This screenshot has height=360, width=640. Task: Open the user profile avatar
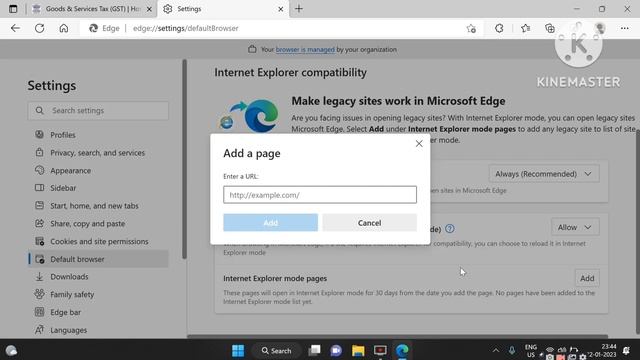(600, 28)
